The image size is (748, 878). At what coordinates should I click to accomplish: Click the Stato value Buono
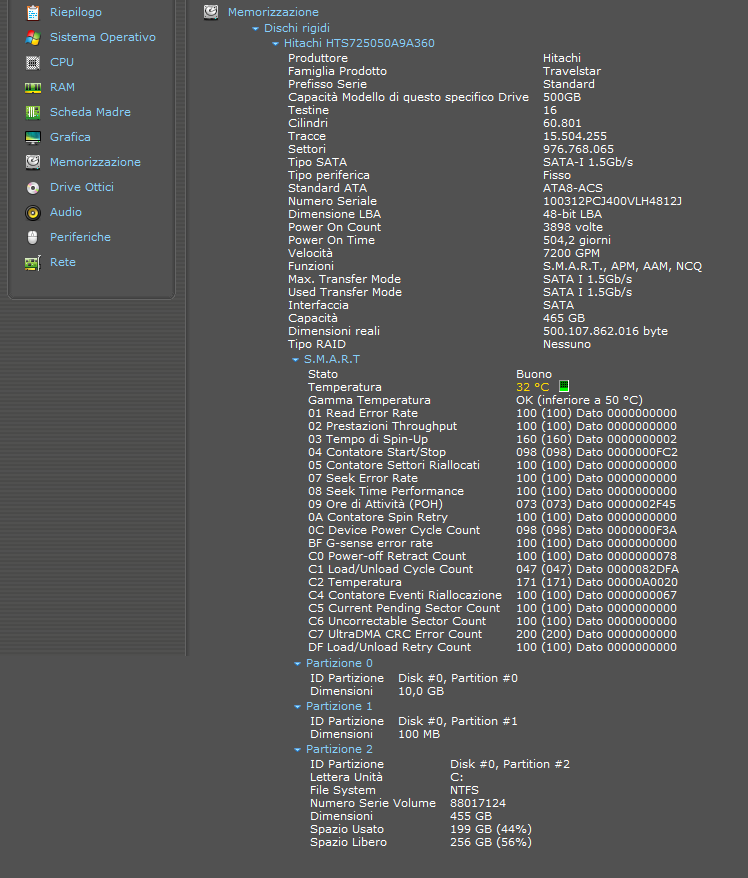coord(534,374)
